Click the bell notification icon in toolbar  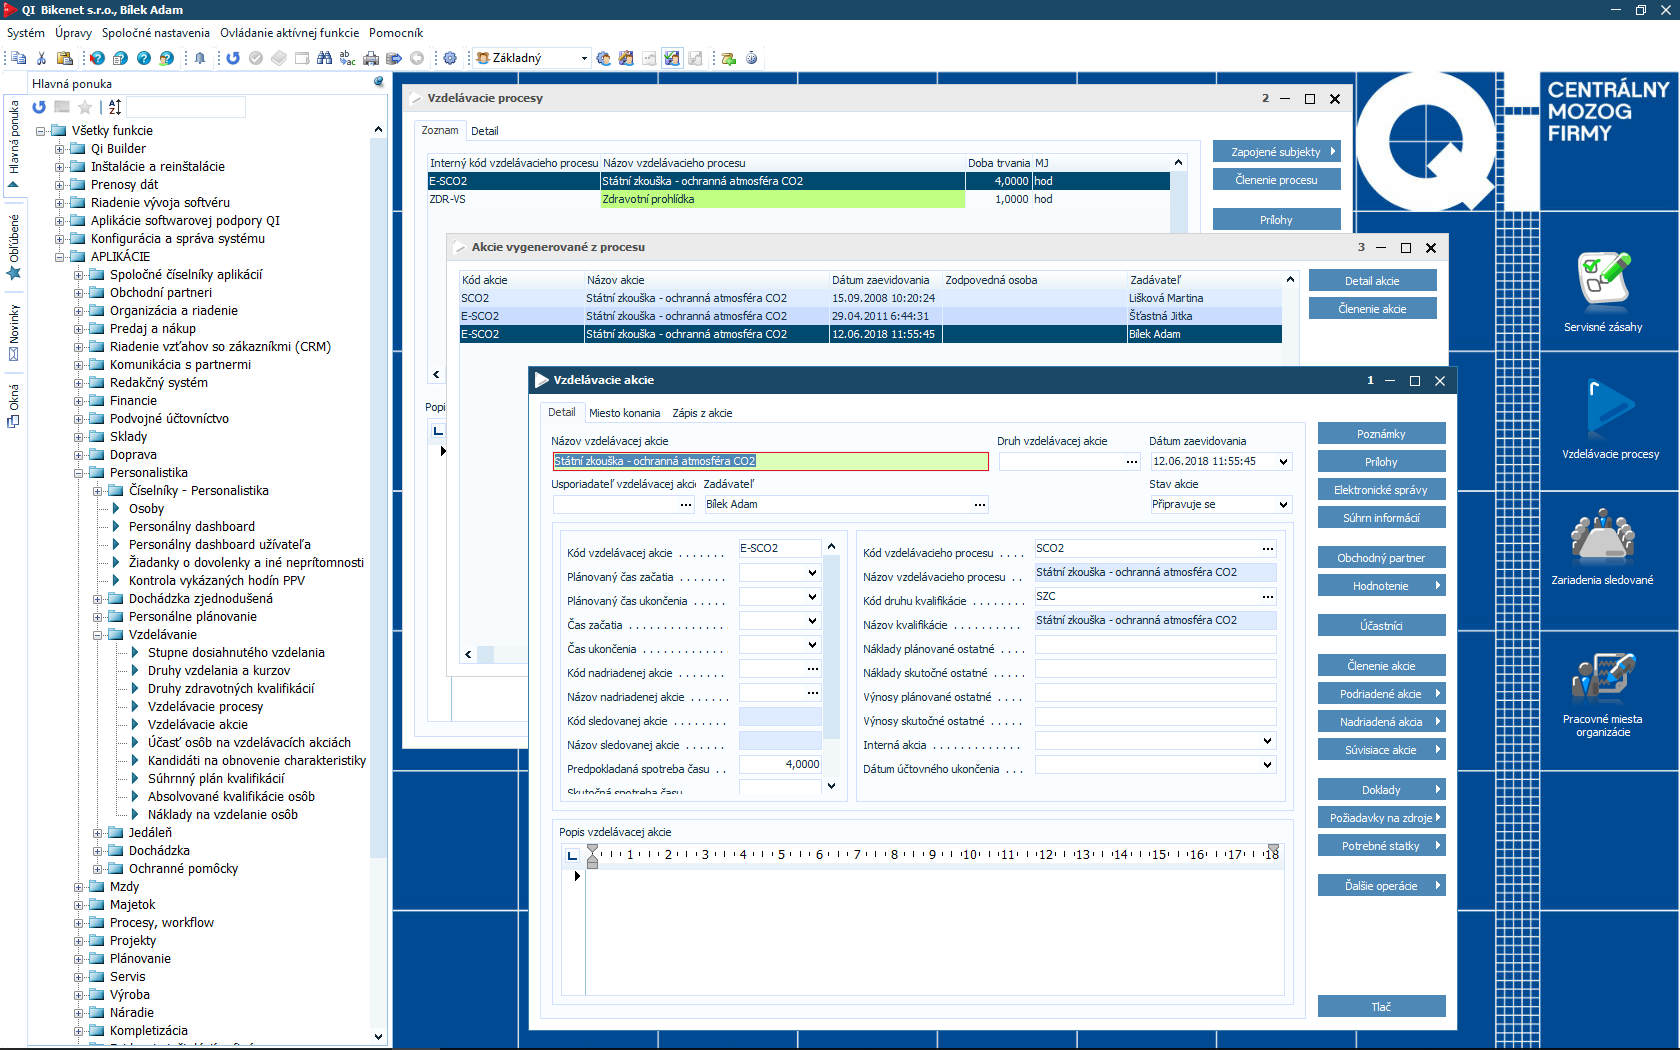click(x=200, y=58)
